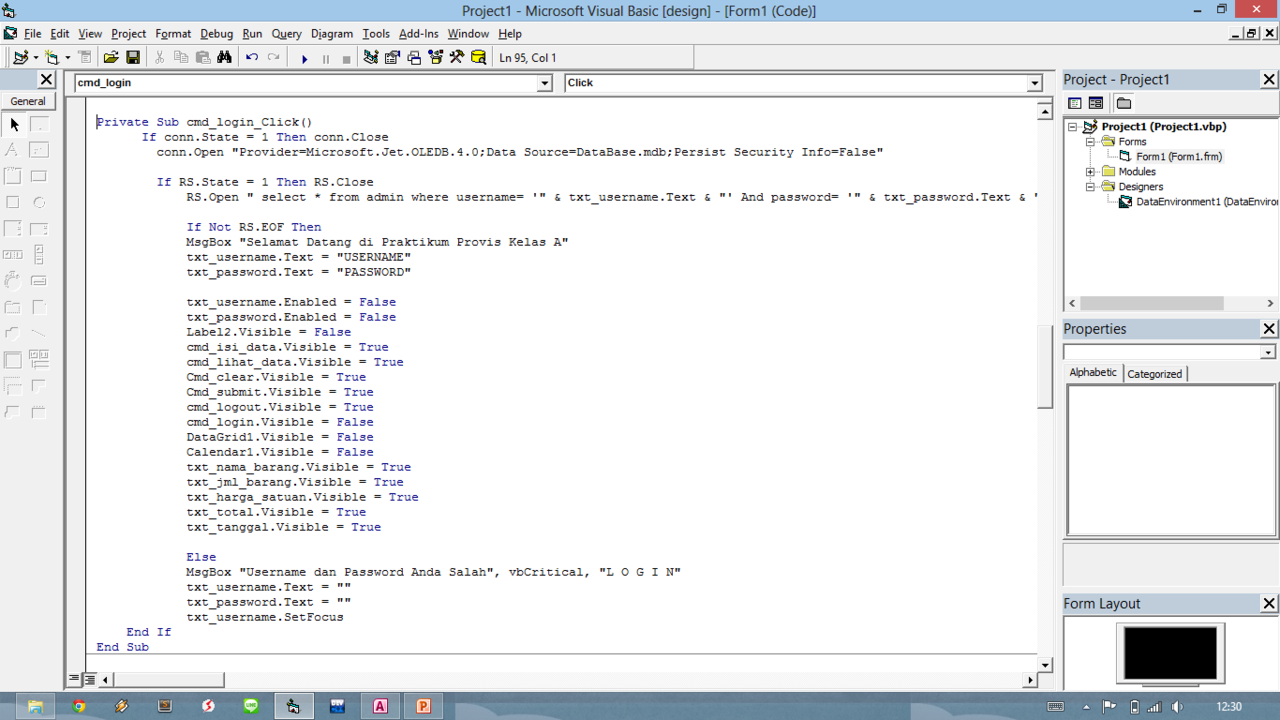
Task: Switch to Full Module View button
Action: click(x=89, y=679)
